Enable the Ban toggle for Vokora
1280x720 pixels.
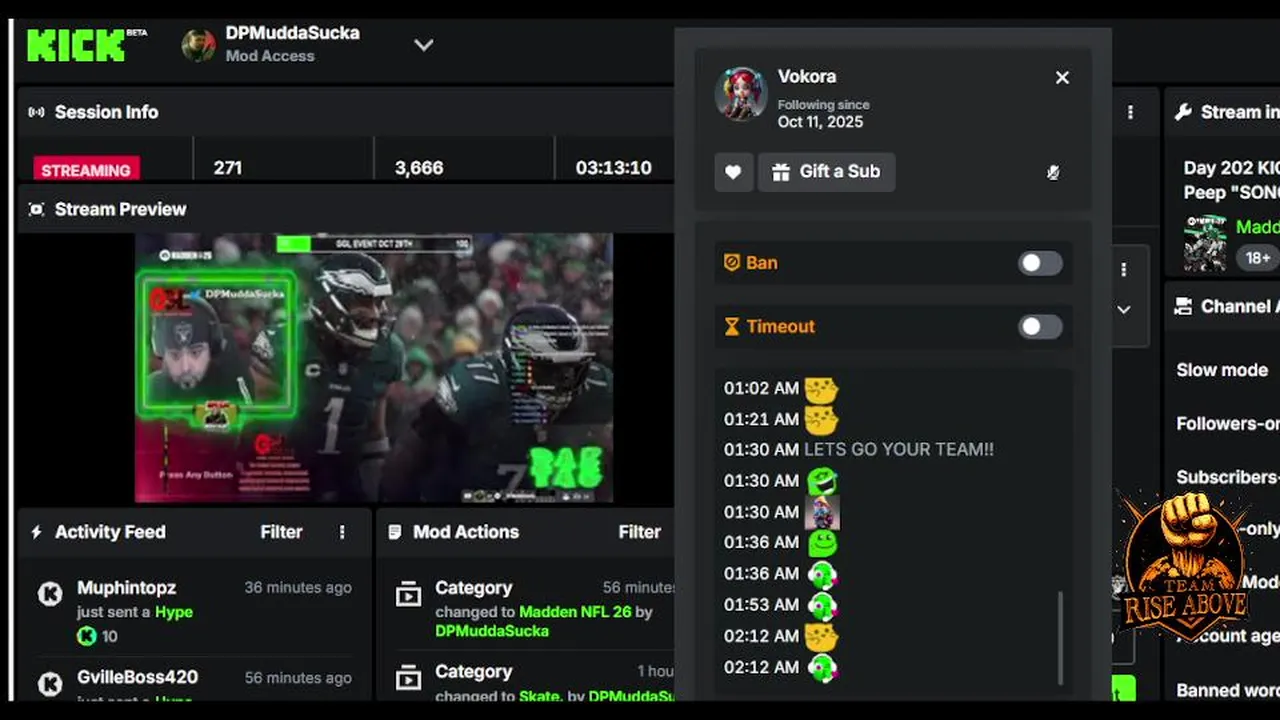click(x=1040, y=263)
